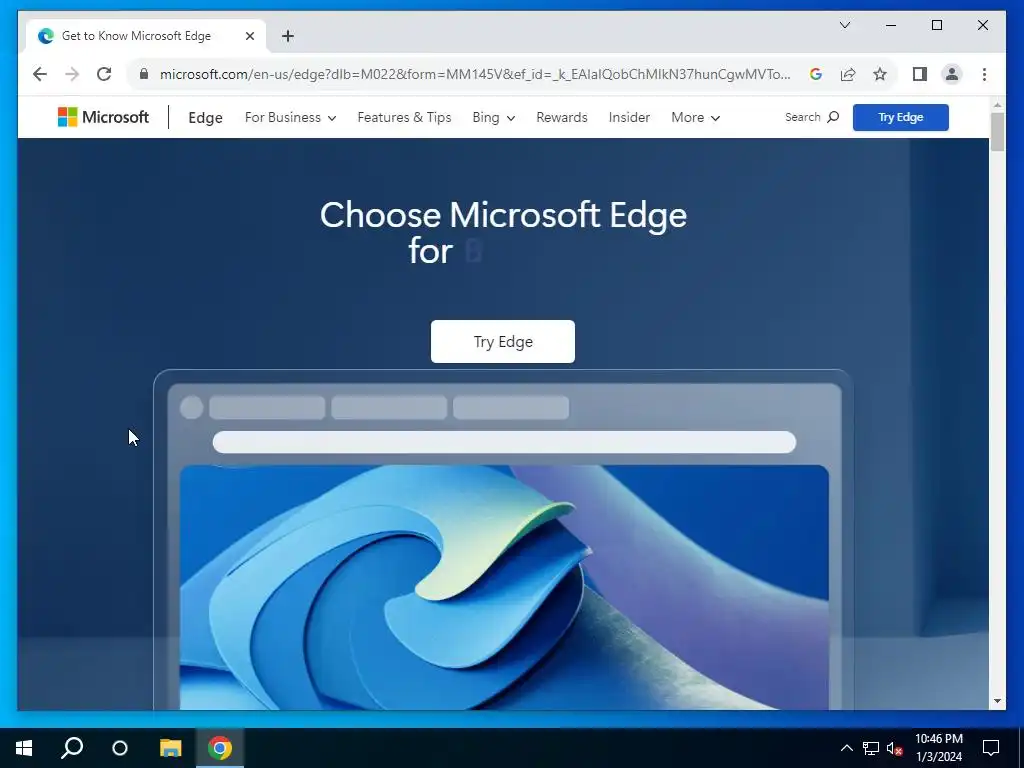Open Windows taskbar search
This screenshot has height=768, width=1024.
(72, 748)
